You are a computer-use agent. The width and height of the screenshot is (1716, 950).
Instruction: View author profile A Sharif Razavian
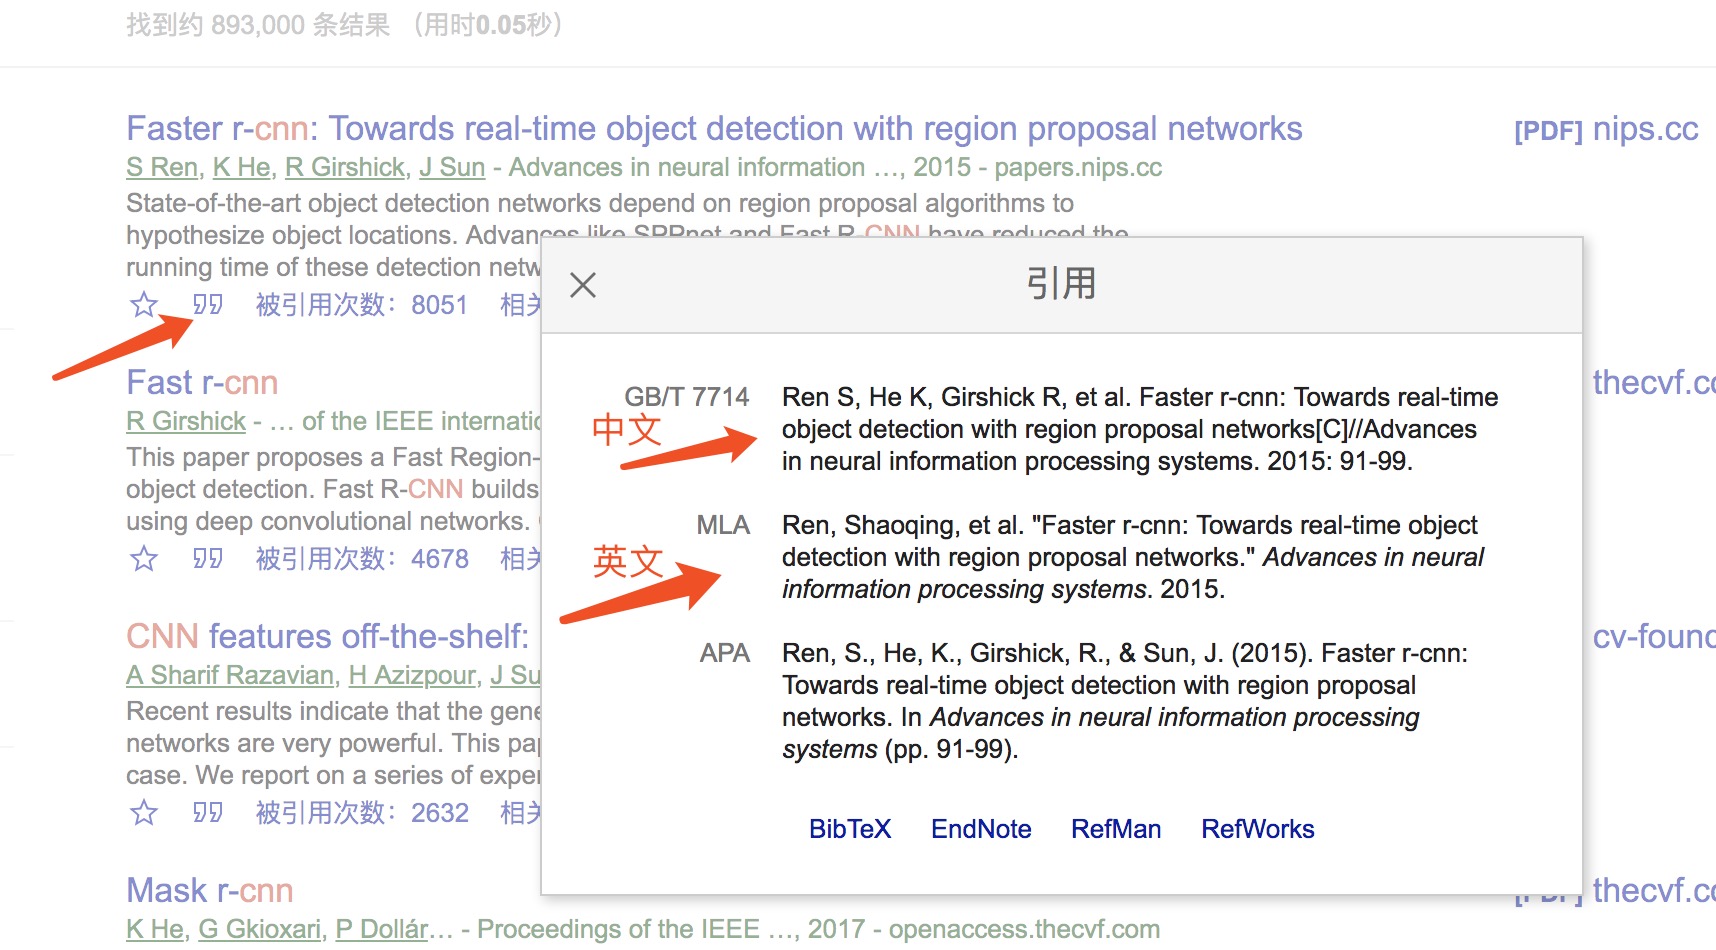[230, 676]
